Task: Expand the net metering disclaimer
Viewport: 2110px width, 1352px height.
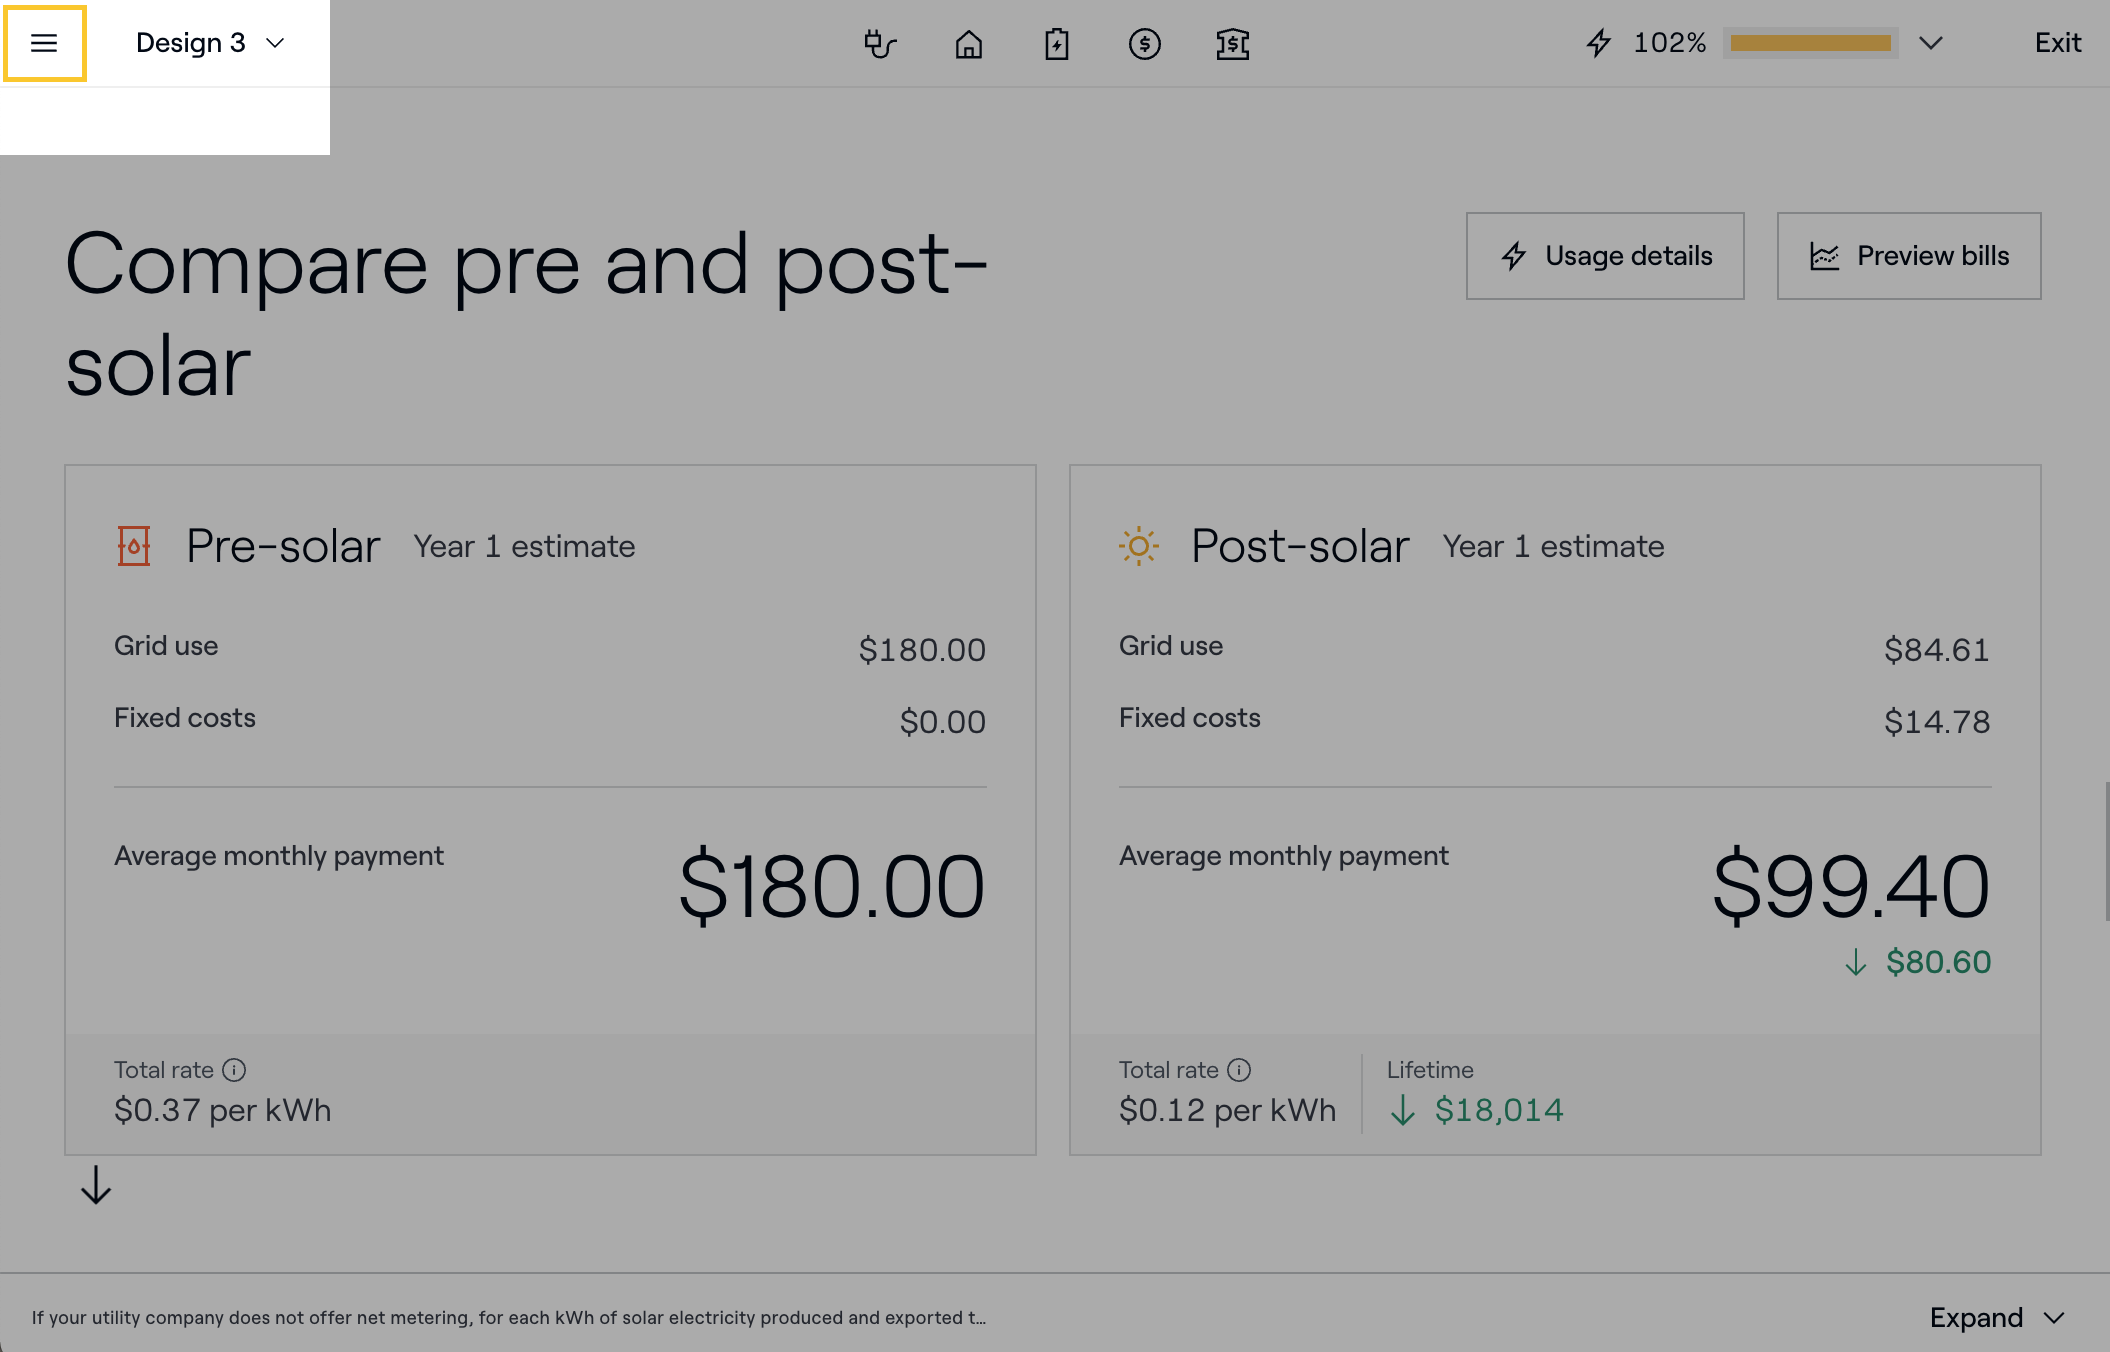Action: 1996,1318
